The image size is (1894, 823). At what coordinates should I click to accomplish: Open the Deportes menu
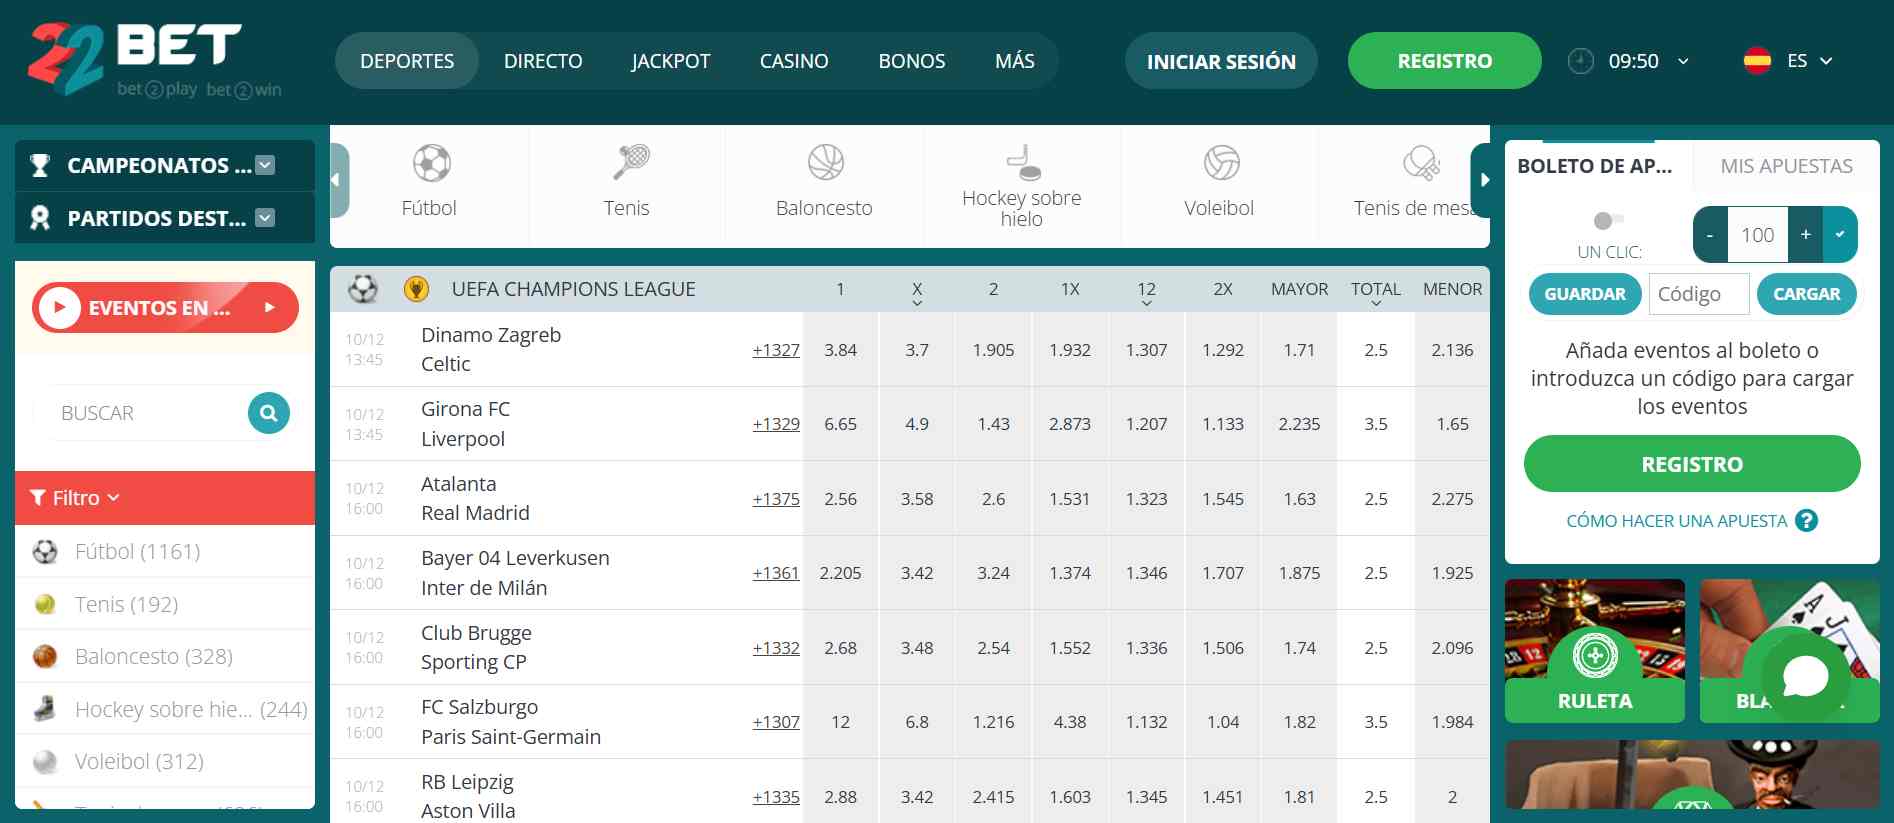(407, 61)
